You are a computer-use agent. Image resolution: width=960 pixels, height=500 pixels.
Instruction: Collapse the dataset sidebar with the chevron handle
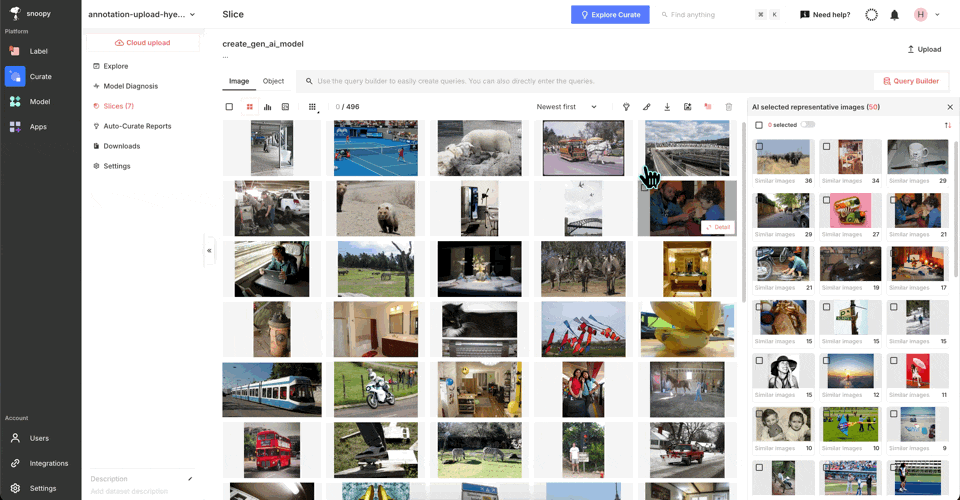click(209, 250)
